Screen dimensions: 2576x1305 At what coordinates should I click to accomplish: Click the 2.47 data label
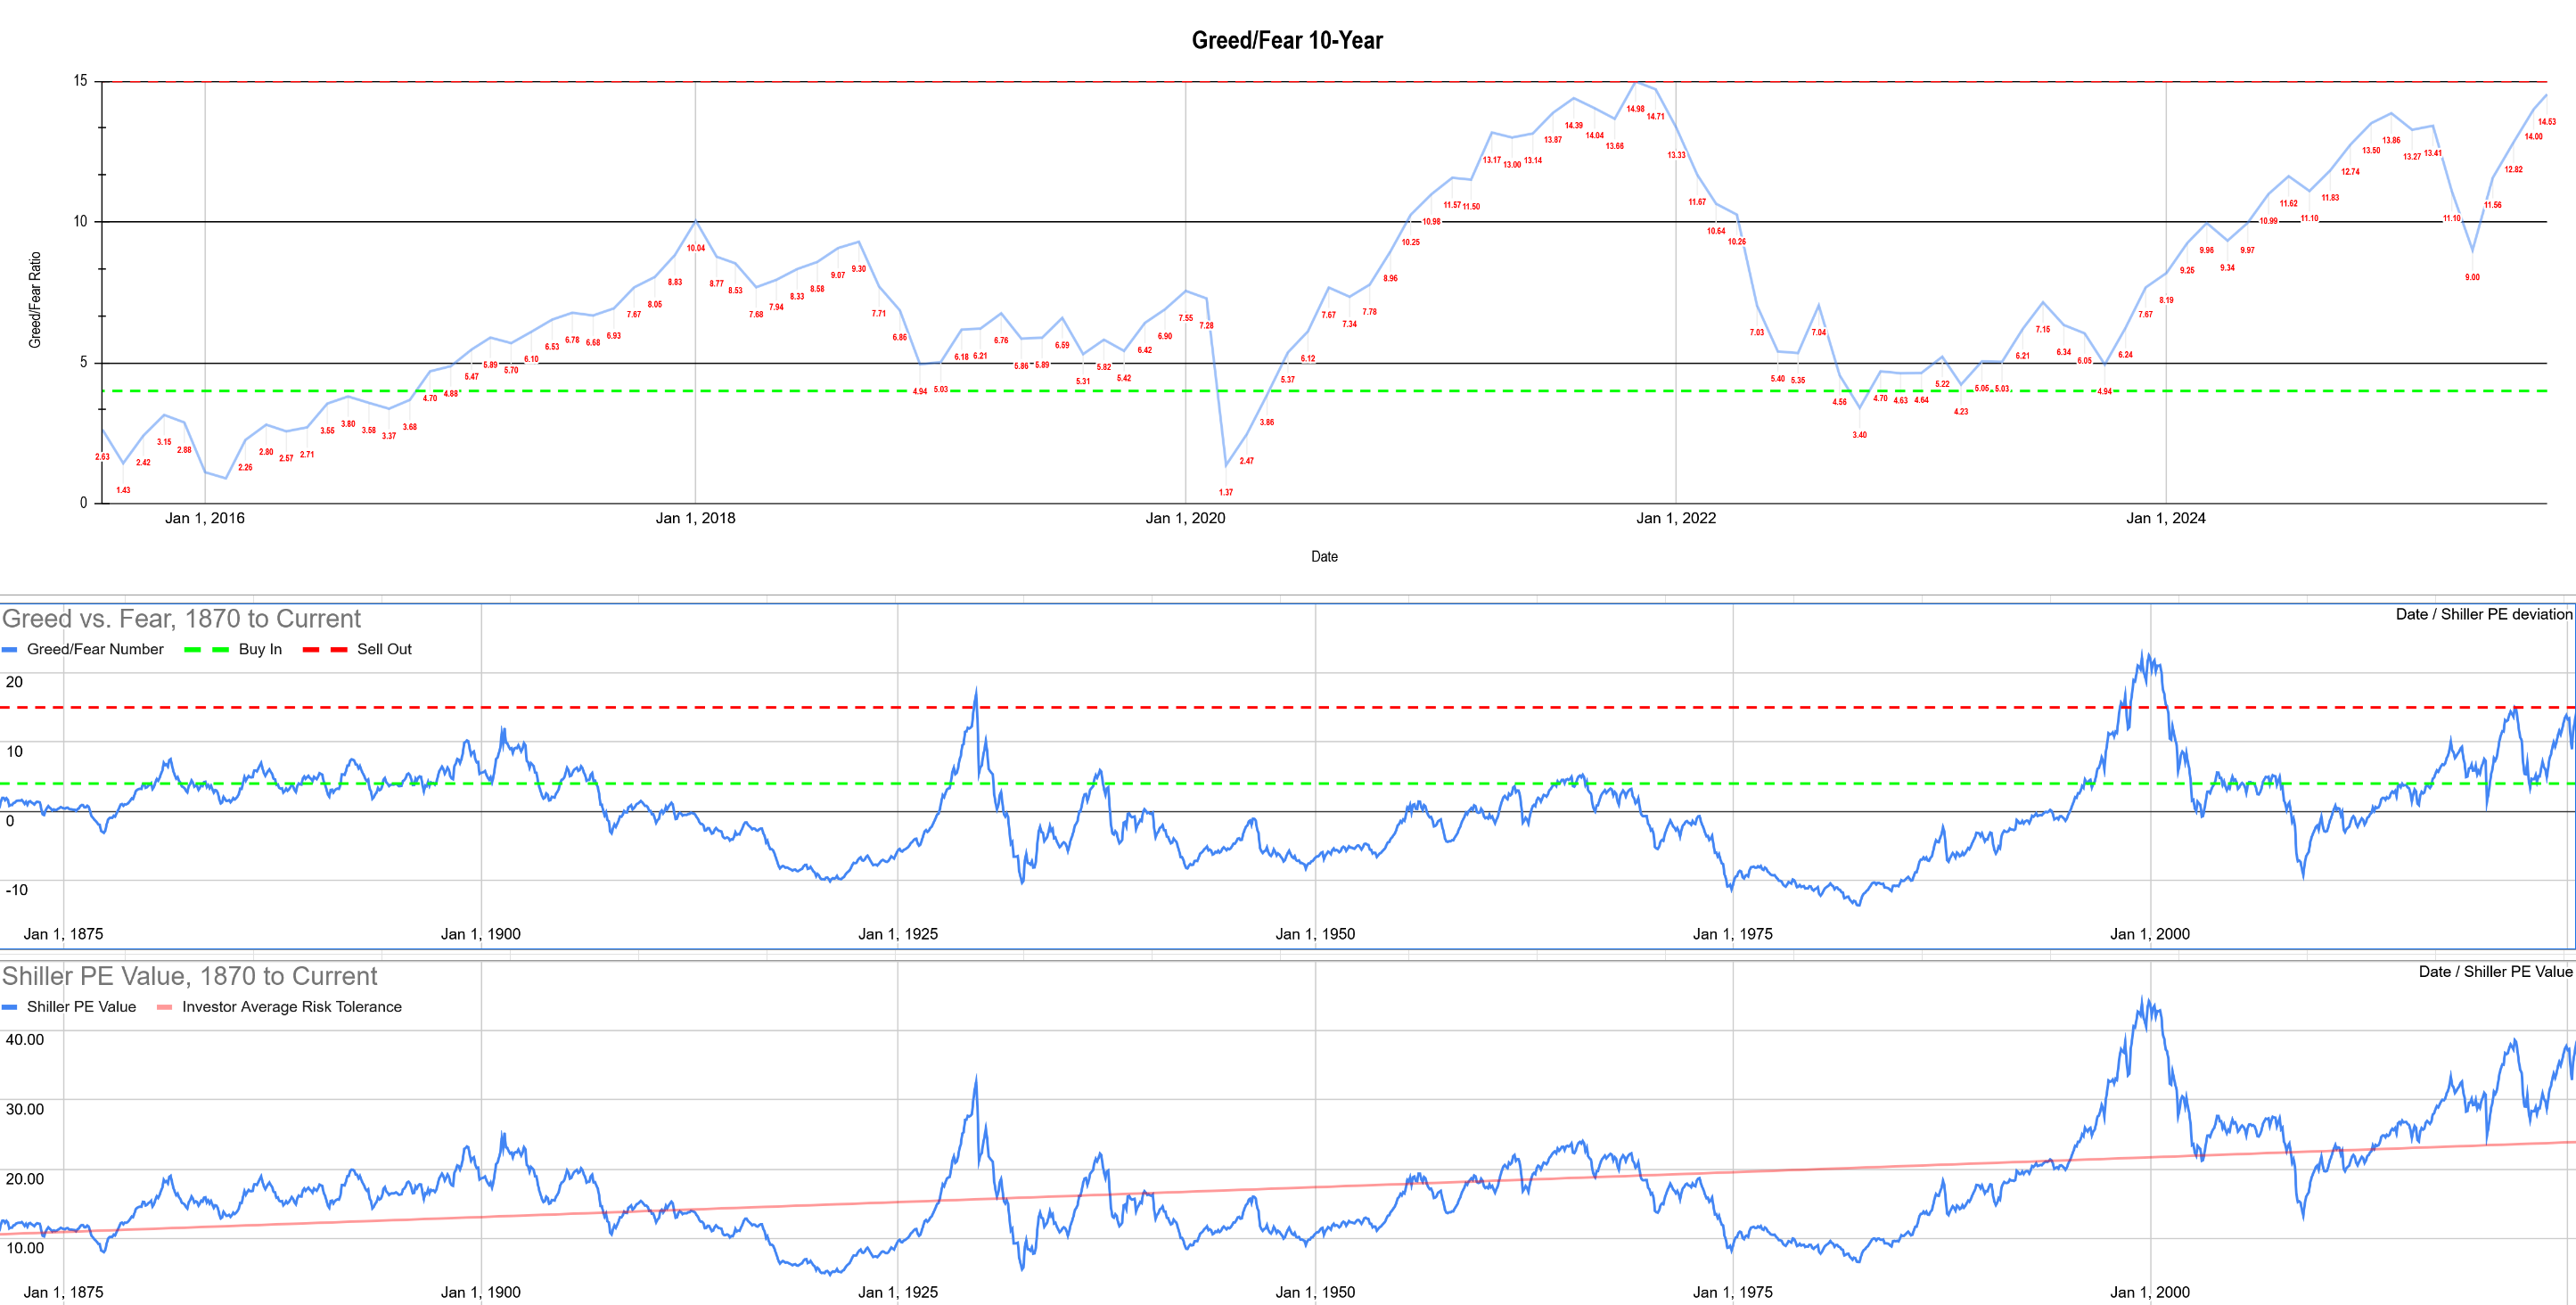click(x=1247, y=461)
